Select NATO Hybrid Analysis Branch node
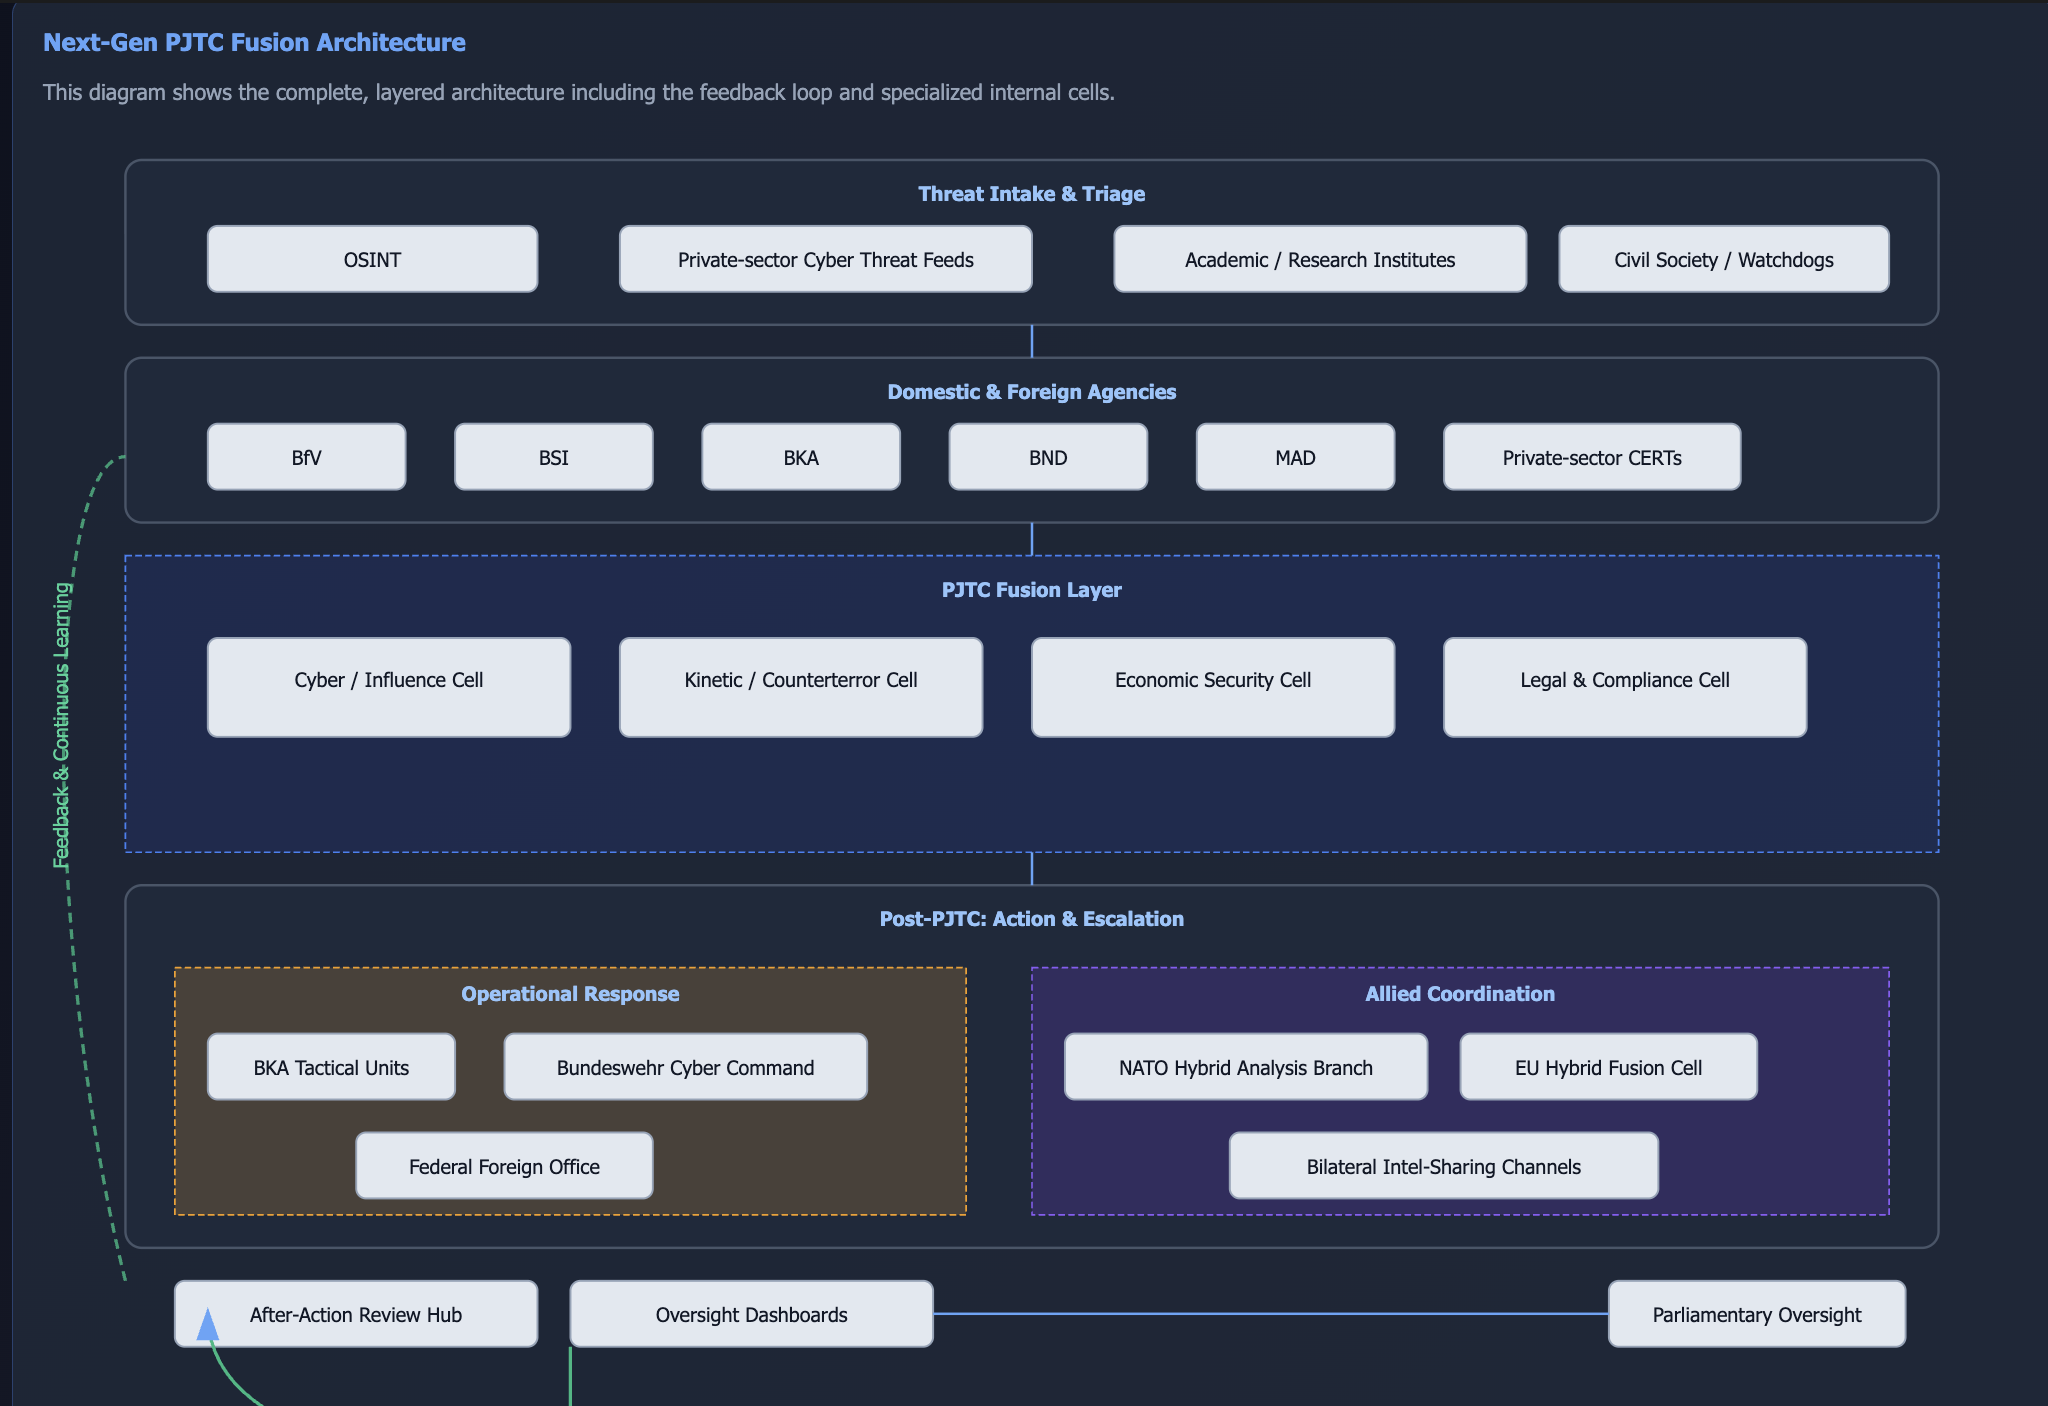The width and height of the screenshot is (2048, 1406). tap(1245, 1067)
